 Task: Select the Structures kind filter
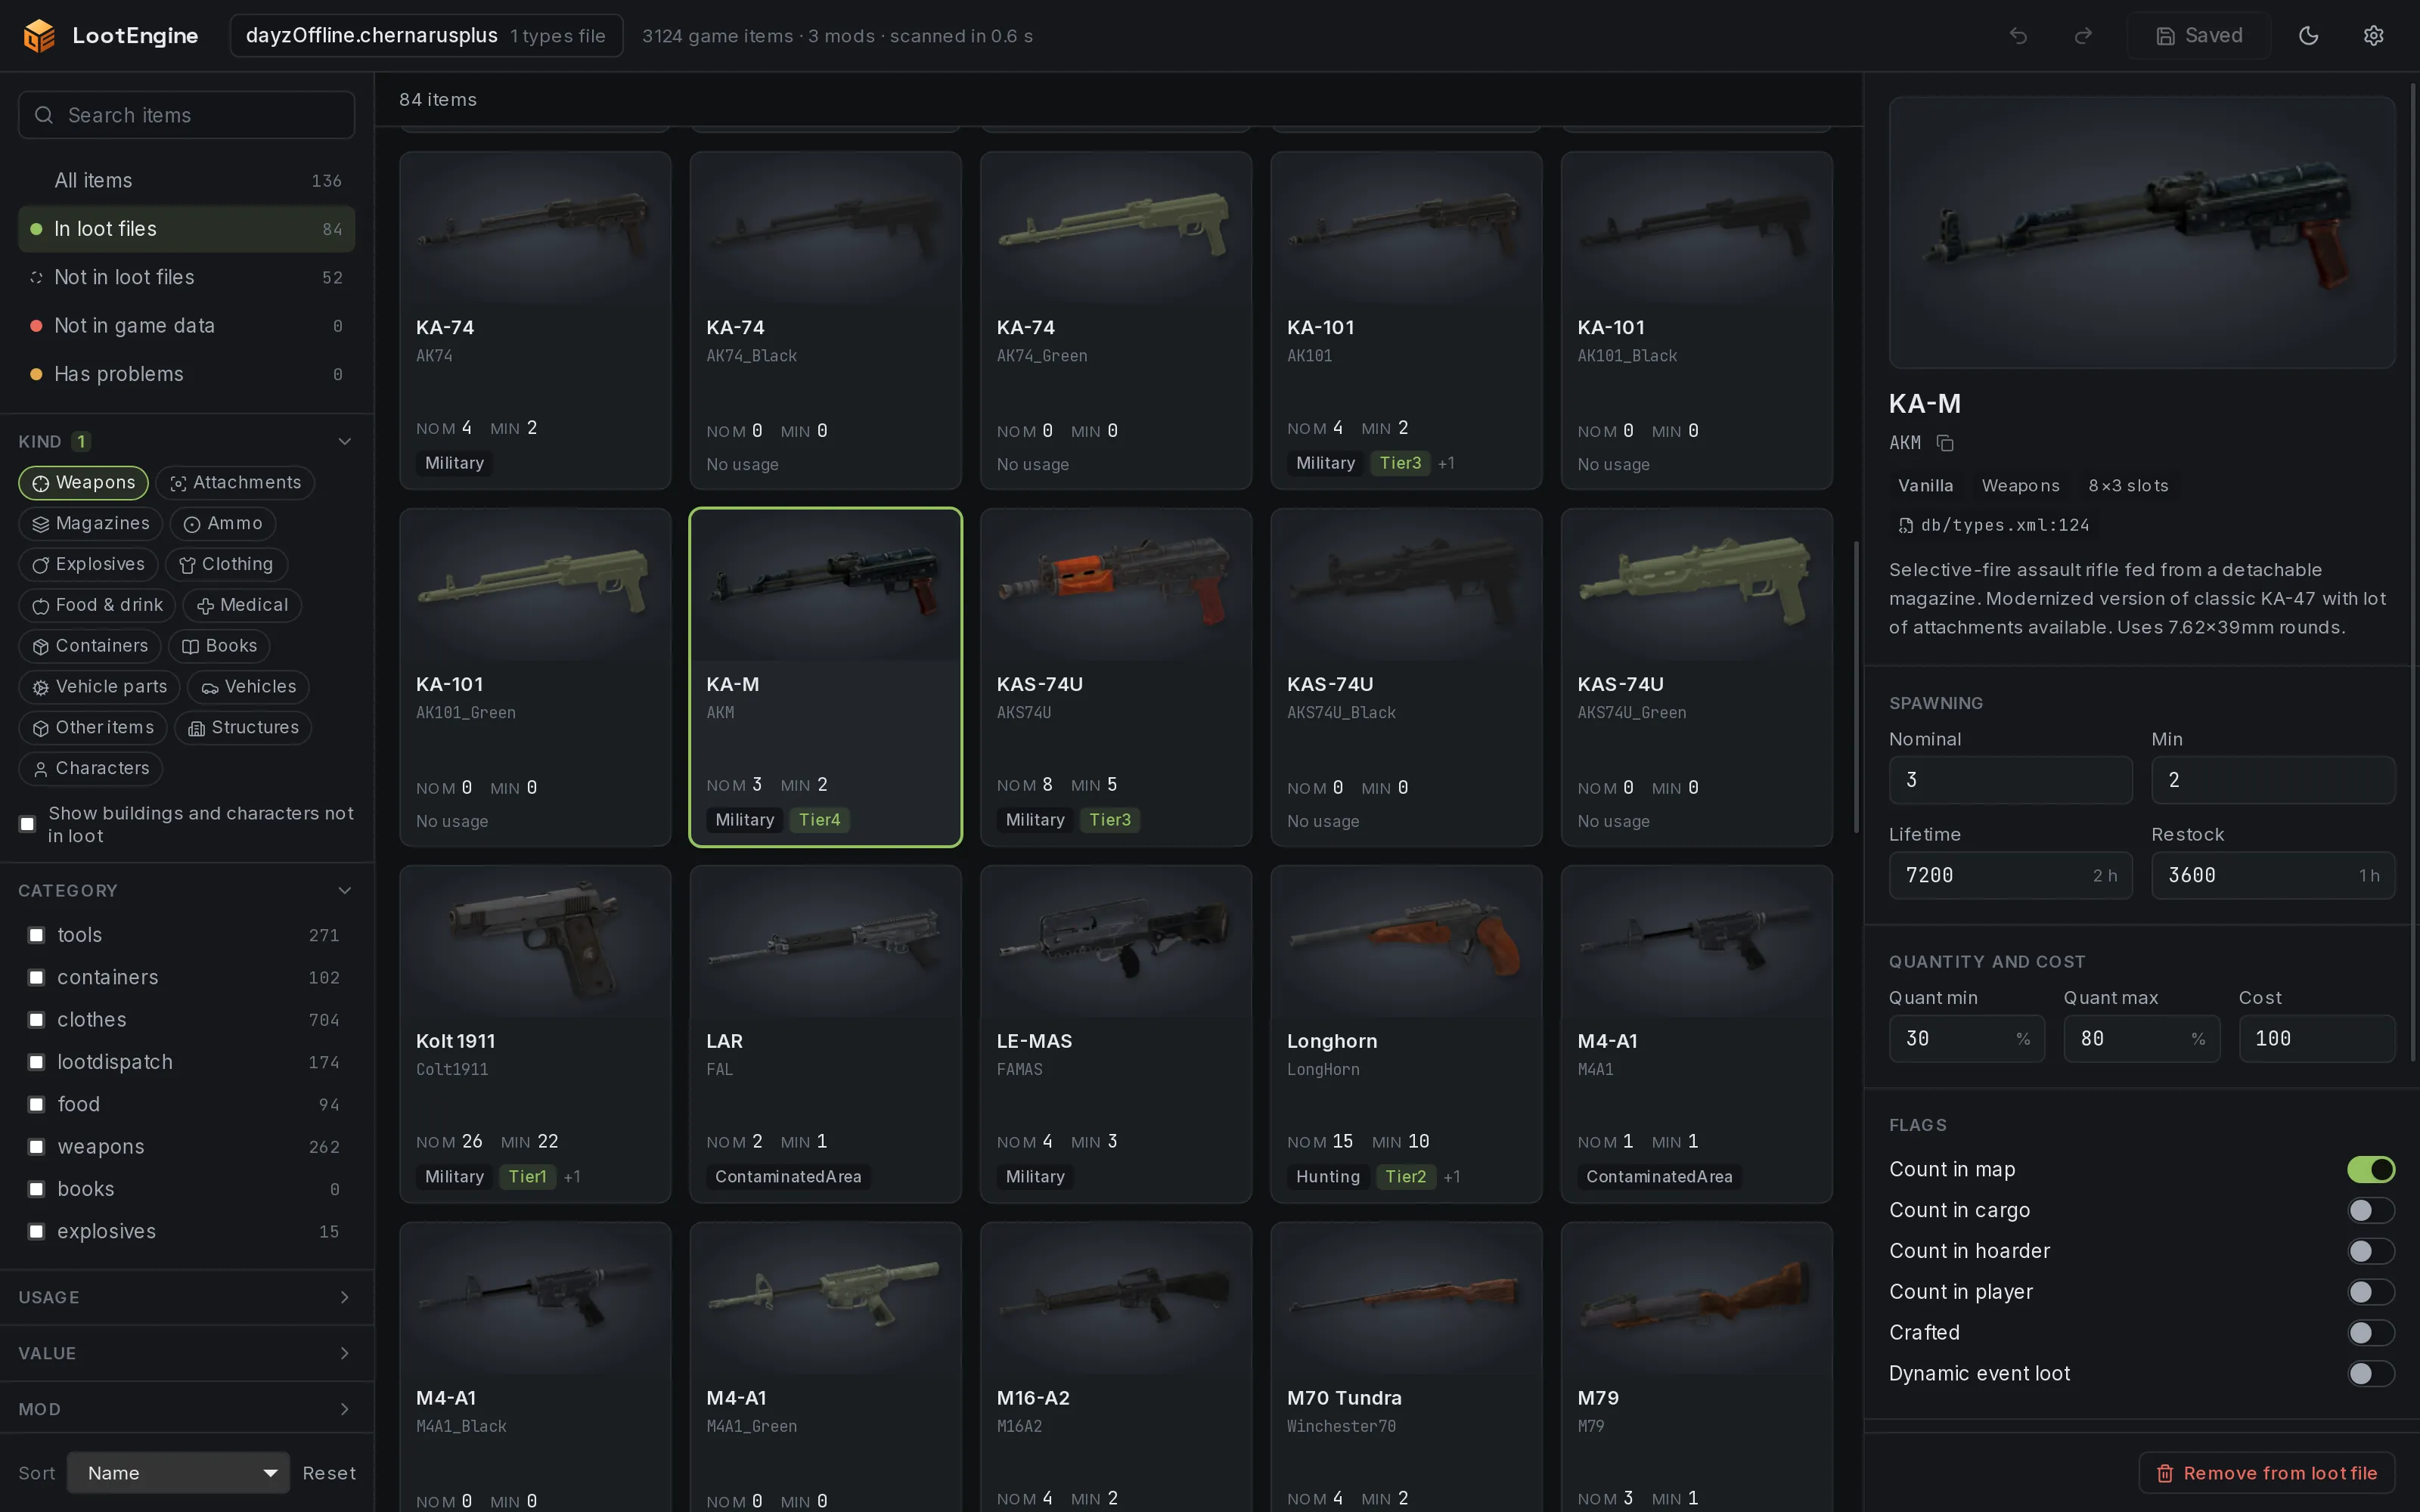pos(244,728)
